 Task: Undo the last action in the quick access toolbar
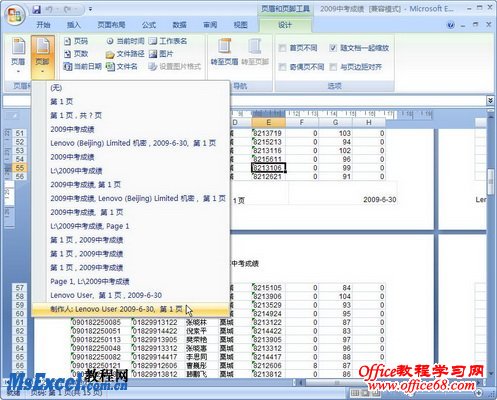coord(50,10)
